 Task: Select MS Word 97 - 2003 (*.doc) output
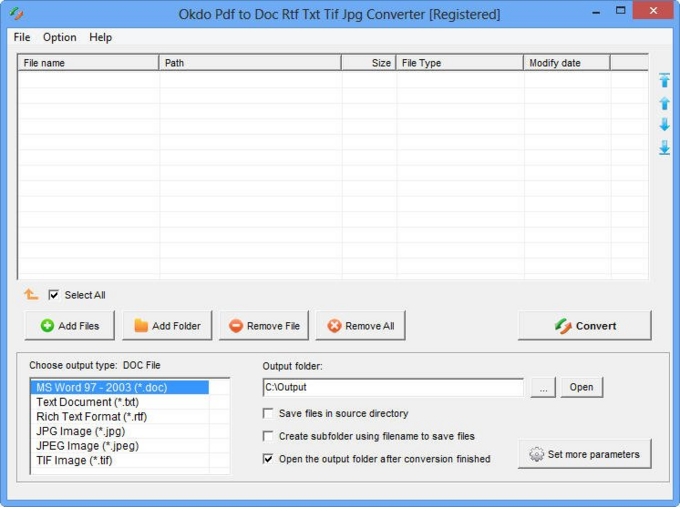(119, 387)
